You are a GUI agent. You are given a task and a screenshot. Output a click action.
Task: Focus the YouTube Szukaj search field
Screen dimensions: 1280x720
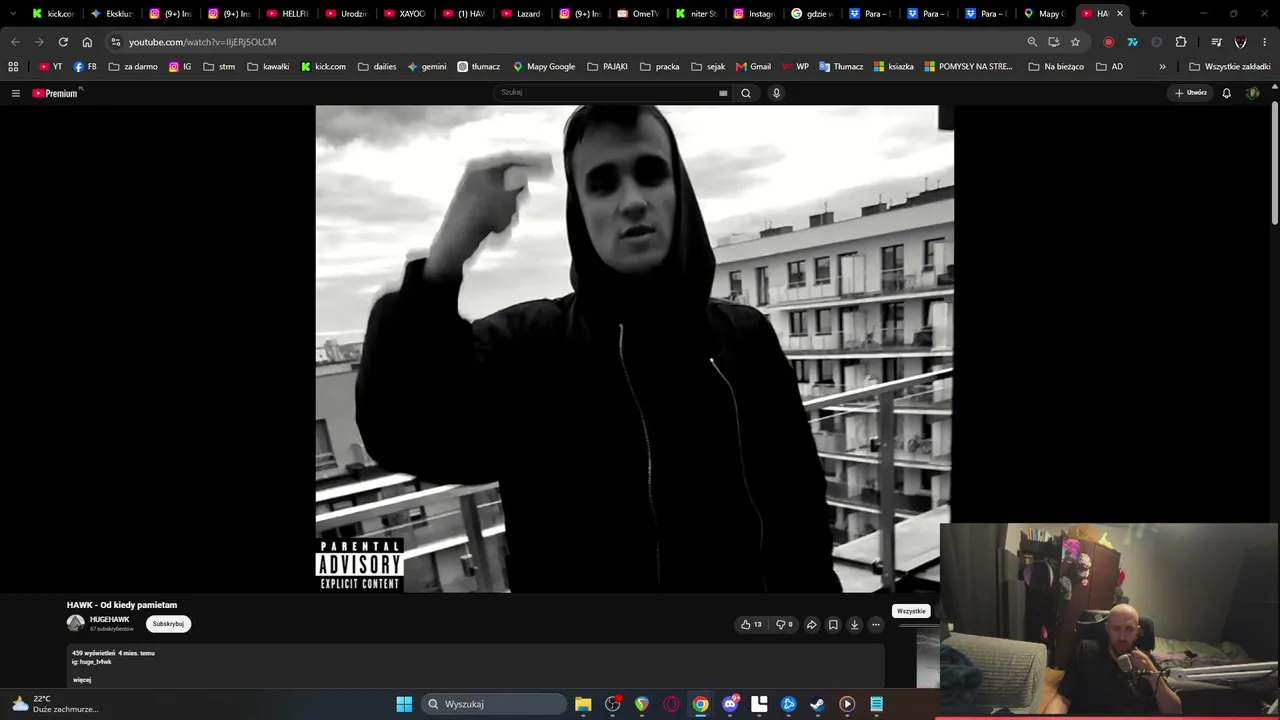[608, 93]
